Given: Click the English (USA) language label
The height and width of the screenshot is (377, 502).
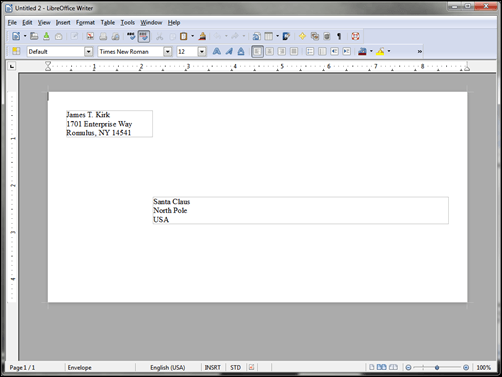Looking at the screenshot, I should 168,367.
